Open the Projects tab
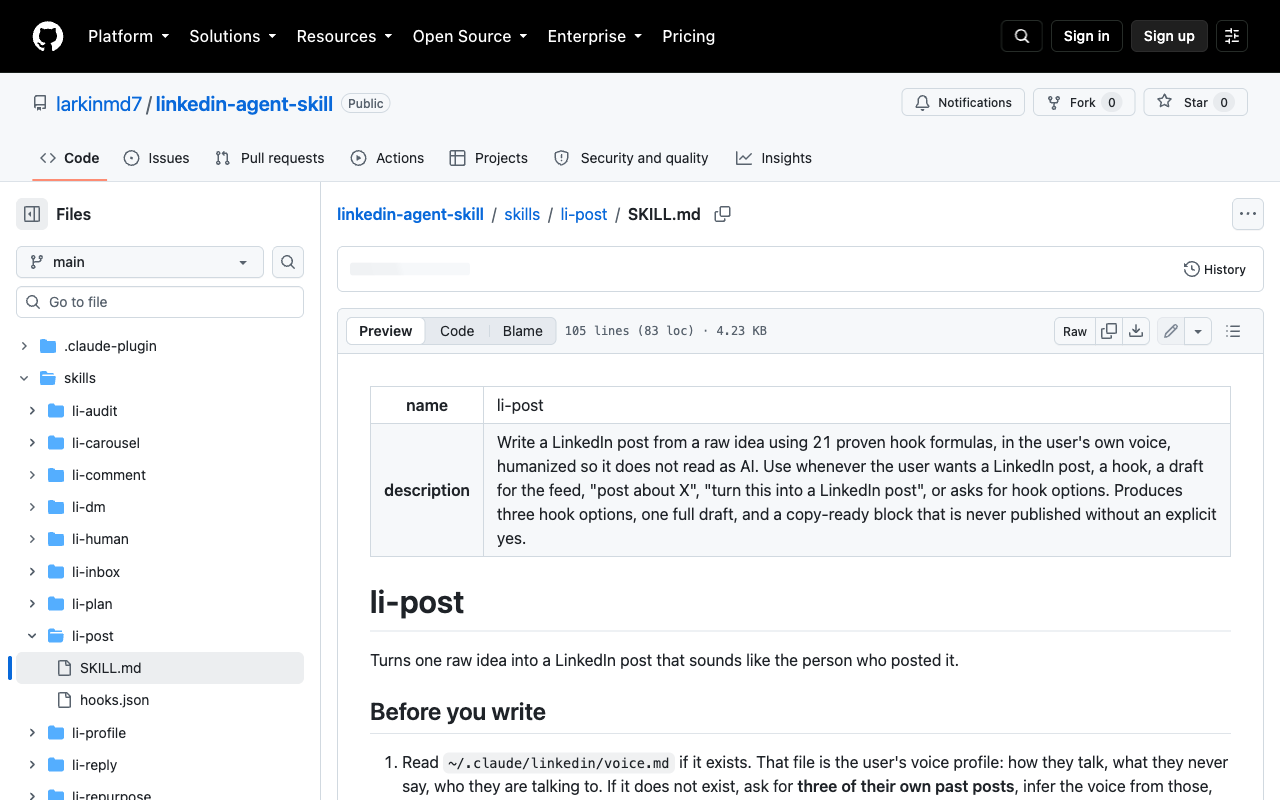The image size is (1280, 800). [x=489, y=158]
